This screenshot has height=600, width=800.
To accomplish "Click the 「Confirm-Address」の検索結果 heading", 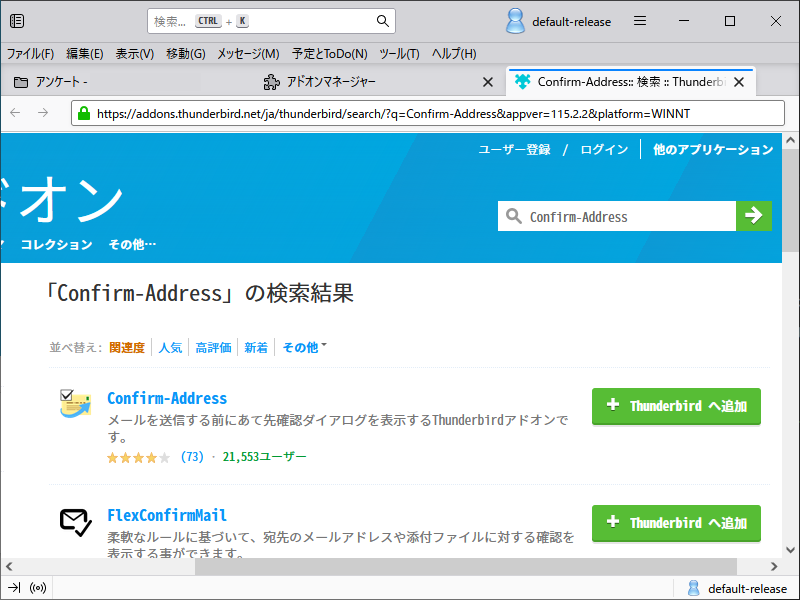I will pos(200,293).
